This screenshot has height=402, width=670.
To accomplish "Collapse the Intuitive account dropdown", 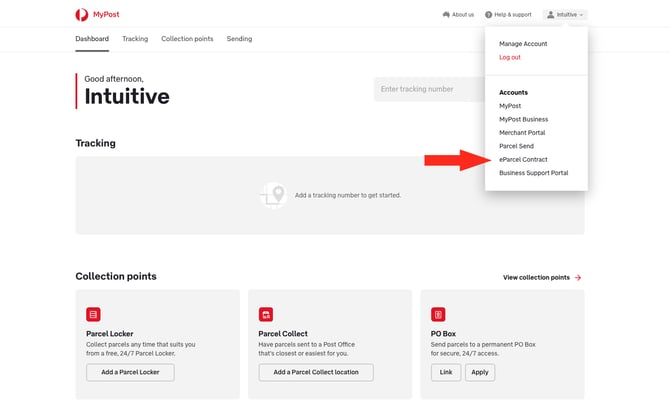I will (x=565, y=15).
